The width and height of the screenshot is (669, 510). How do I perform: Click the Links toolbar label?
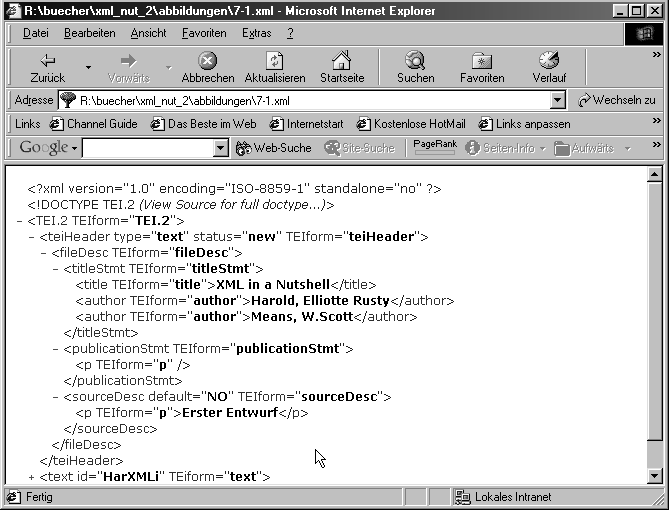27,124
